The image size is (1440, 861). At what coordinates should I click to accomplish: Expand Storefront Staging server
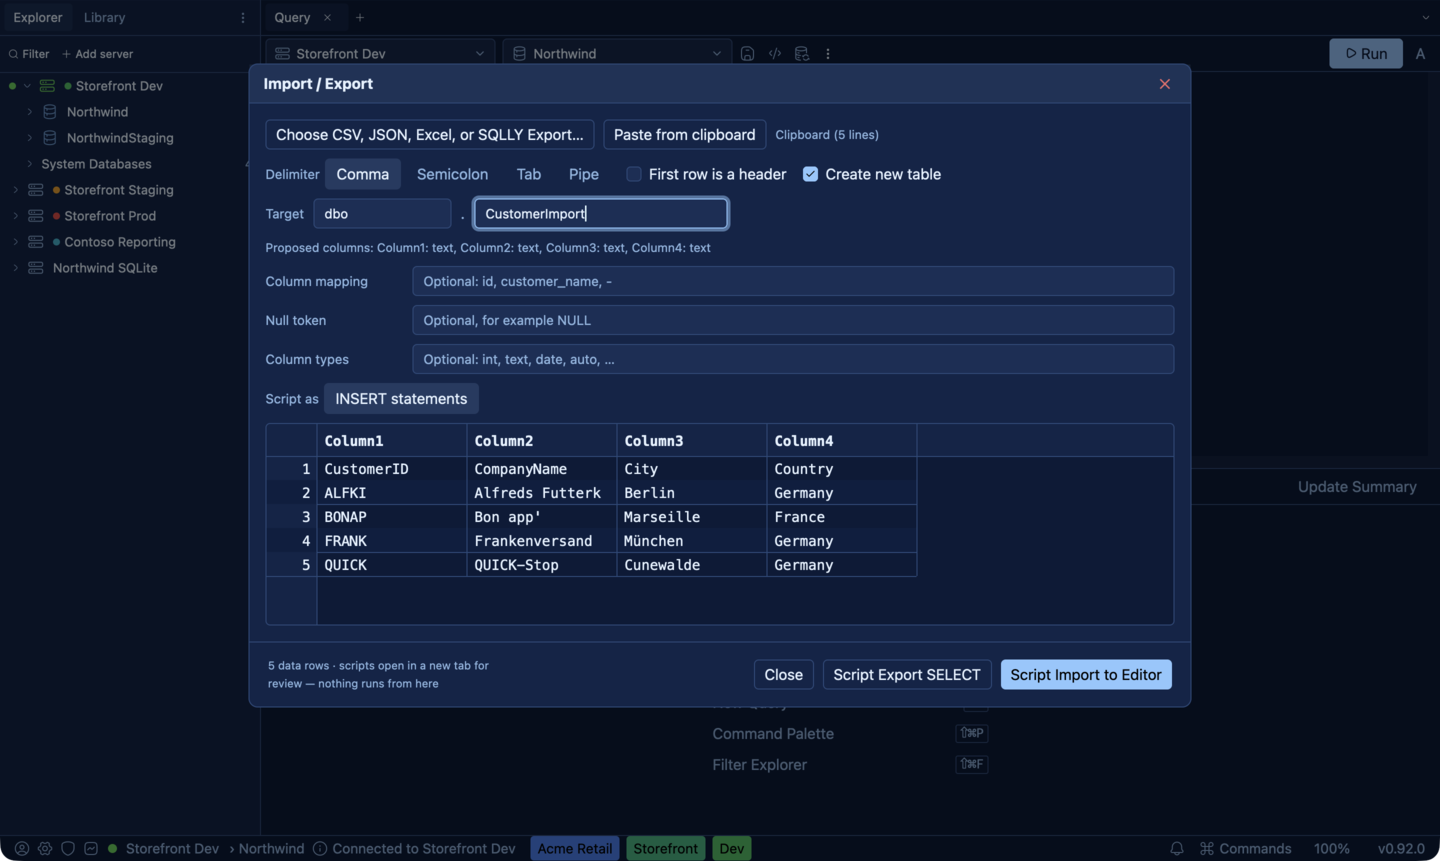tap(16, 190)
